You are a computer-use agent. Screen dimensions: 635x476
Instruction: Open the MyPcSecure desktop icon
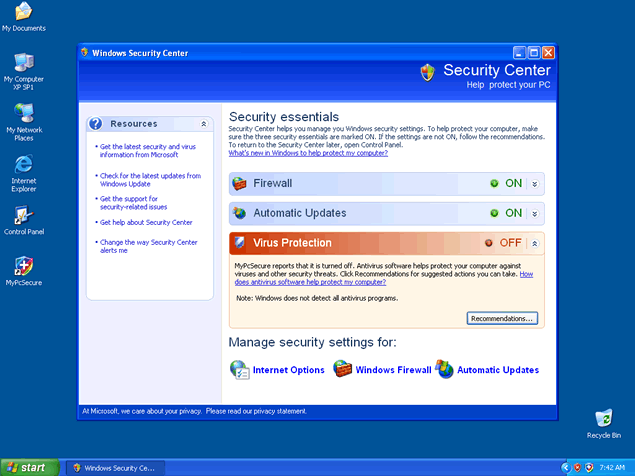coord(23,266)
